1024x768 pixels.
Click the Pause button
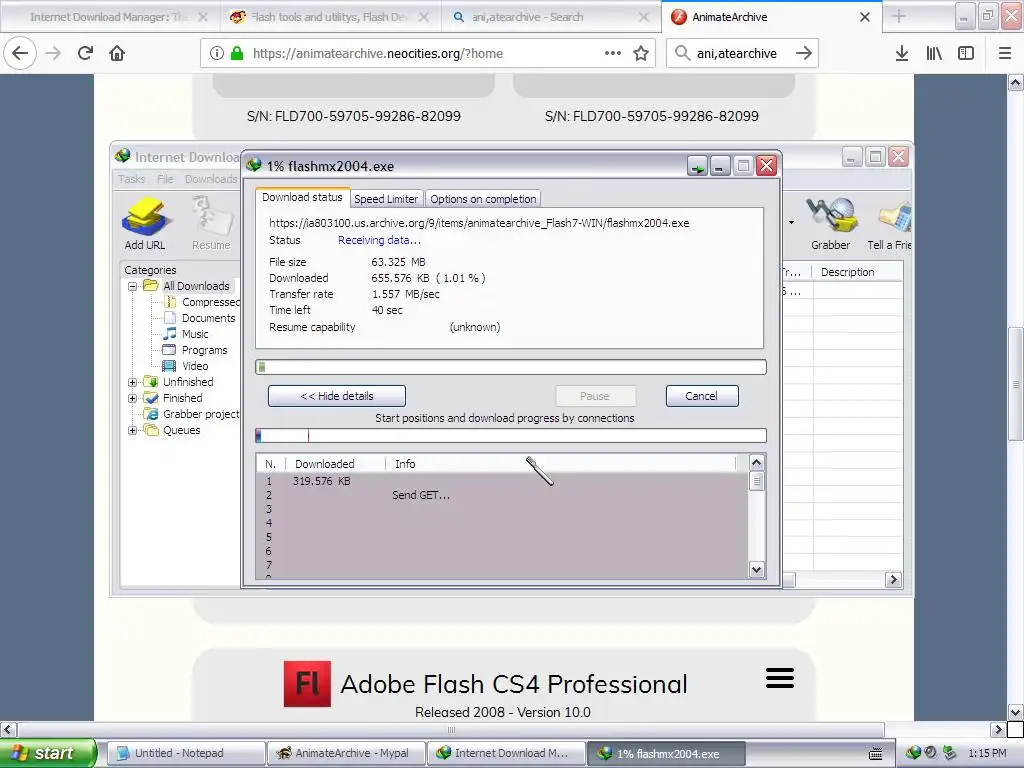pyautogui.click(x=595, y=396)
